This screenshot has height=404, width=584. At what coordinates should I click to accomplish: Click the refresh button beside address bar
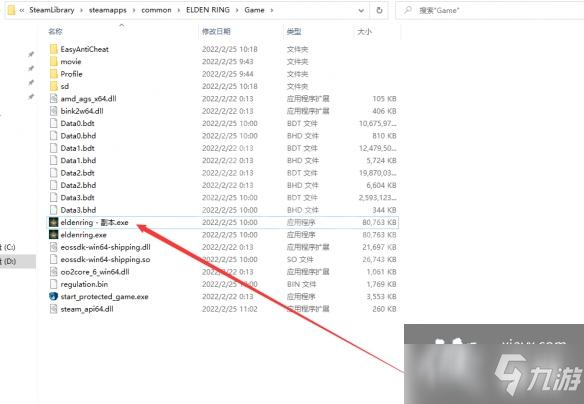379,10
